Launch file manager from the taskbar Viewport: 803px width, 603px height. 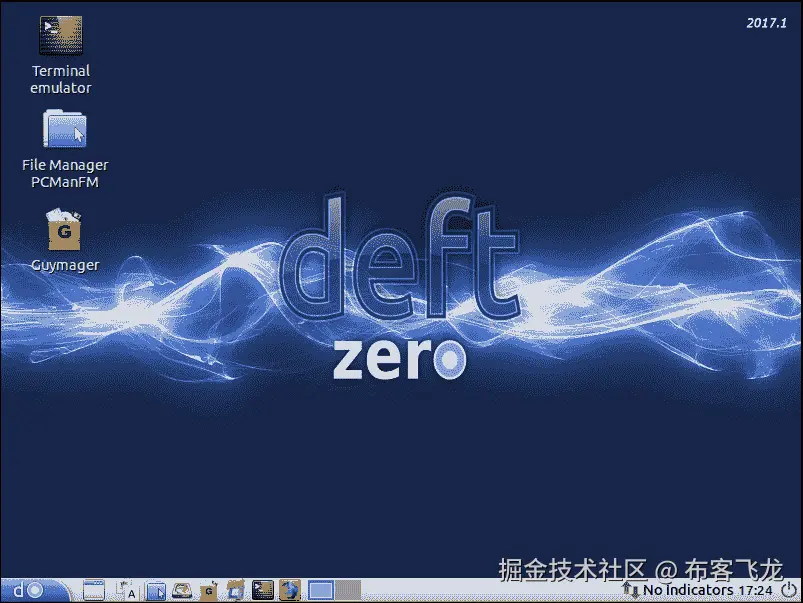tap(156, 591)
